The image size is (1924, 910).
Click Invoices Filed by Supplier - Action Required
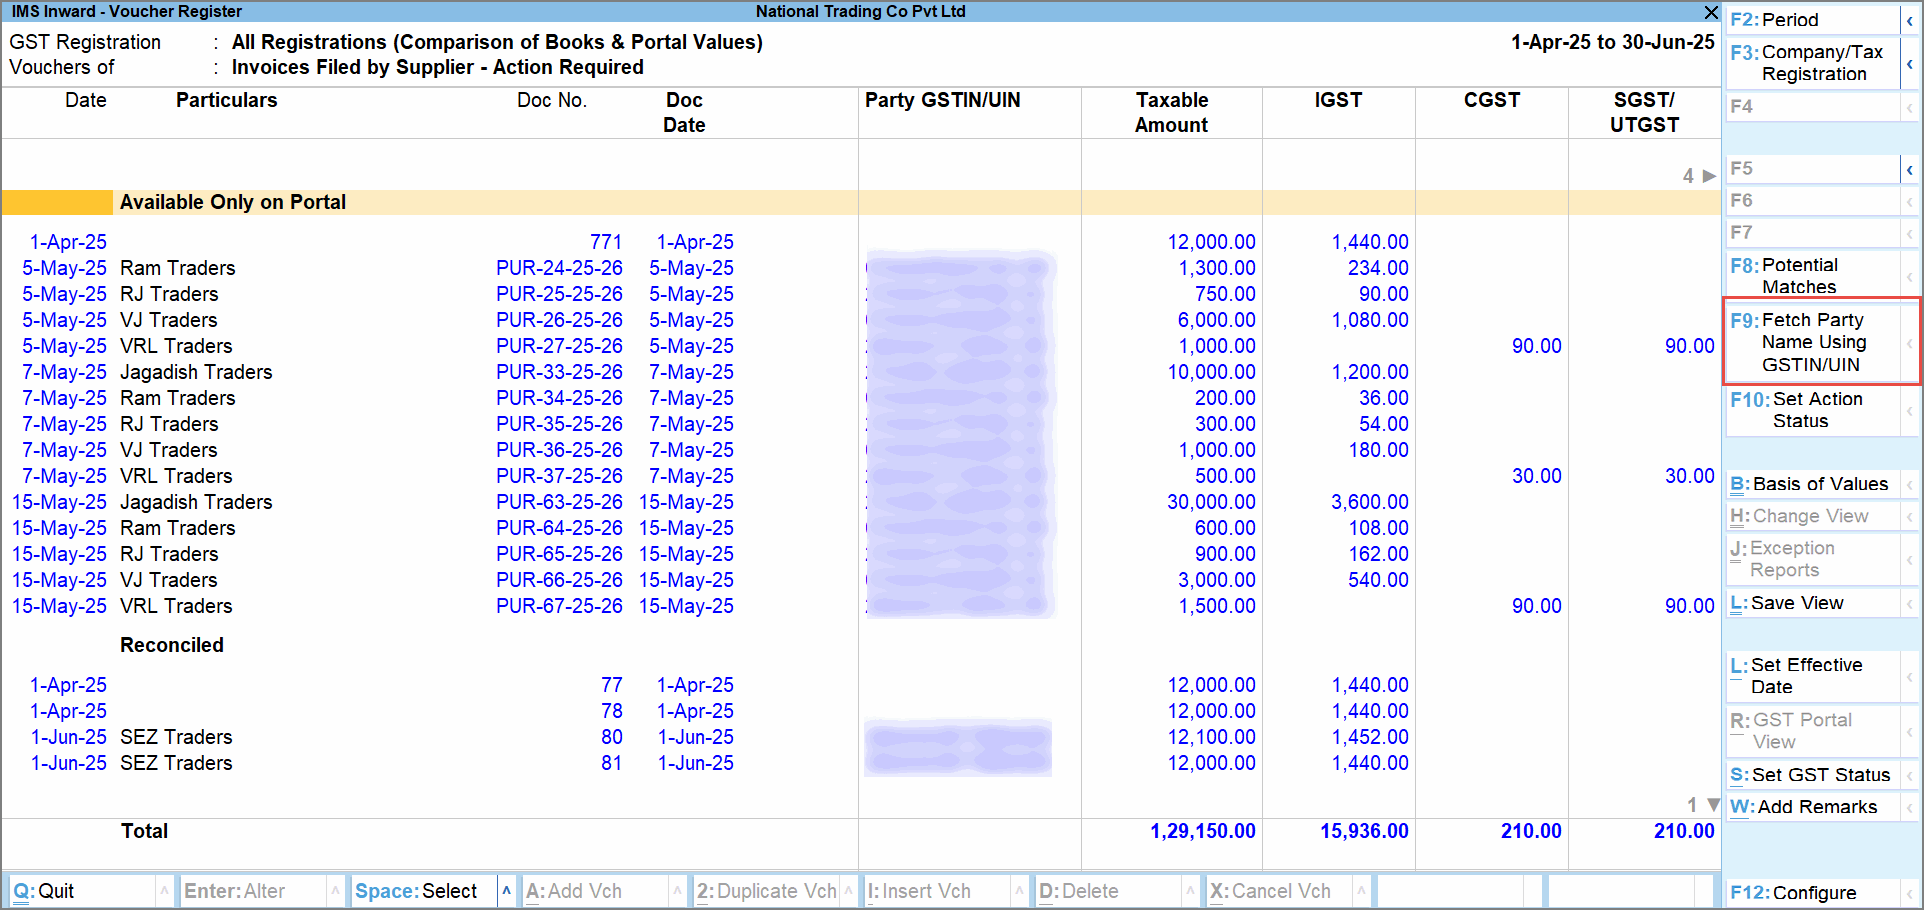[438, 67]
